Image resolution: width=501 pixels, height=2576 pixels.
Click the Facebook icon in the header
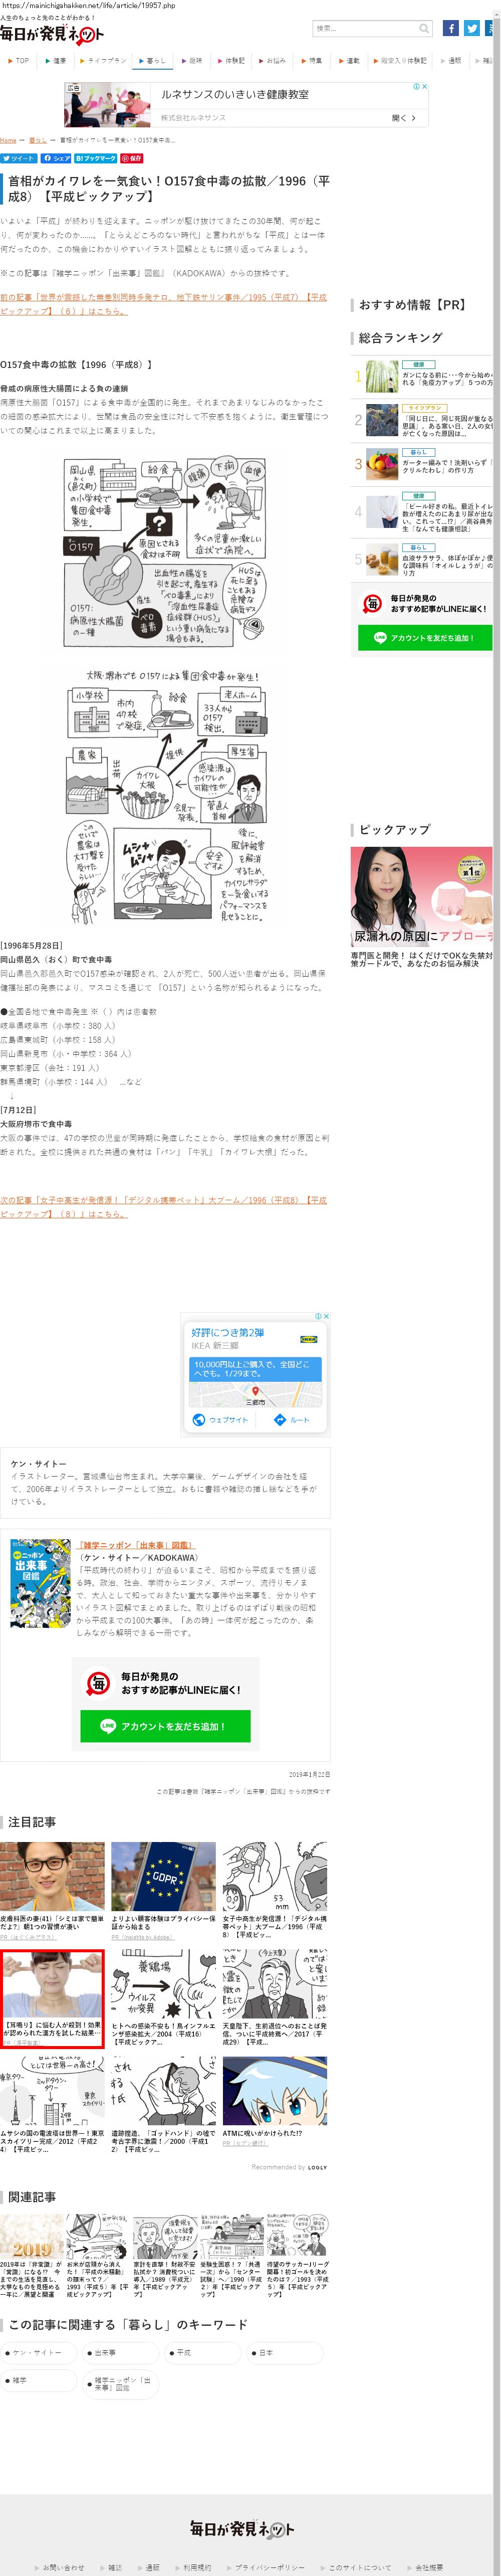(x=451, y=29)
